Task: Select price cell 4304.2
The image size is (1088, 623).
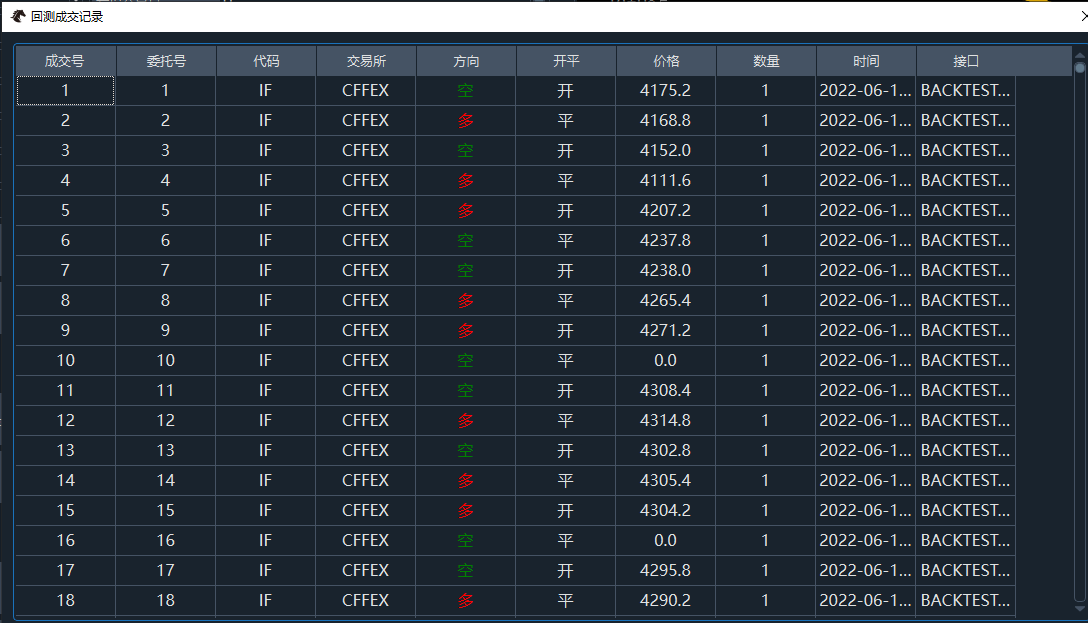Action: [x=665, y=510]
